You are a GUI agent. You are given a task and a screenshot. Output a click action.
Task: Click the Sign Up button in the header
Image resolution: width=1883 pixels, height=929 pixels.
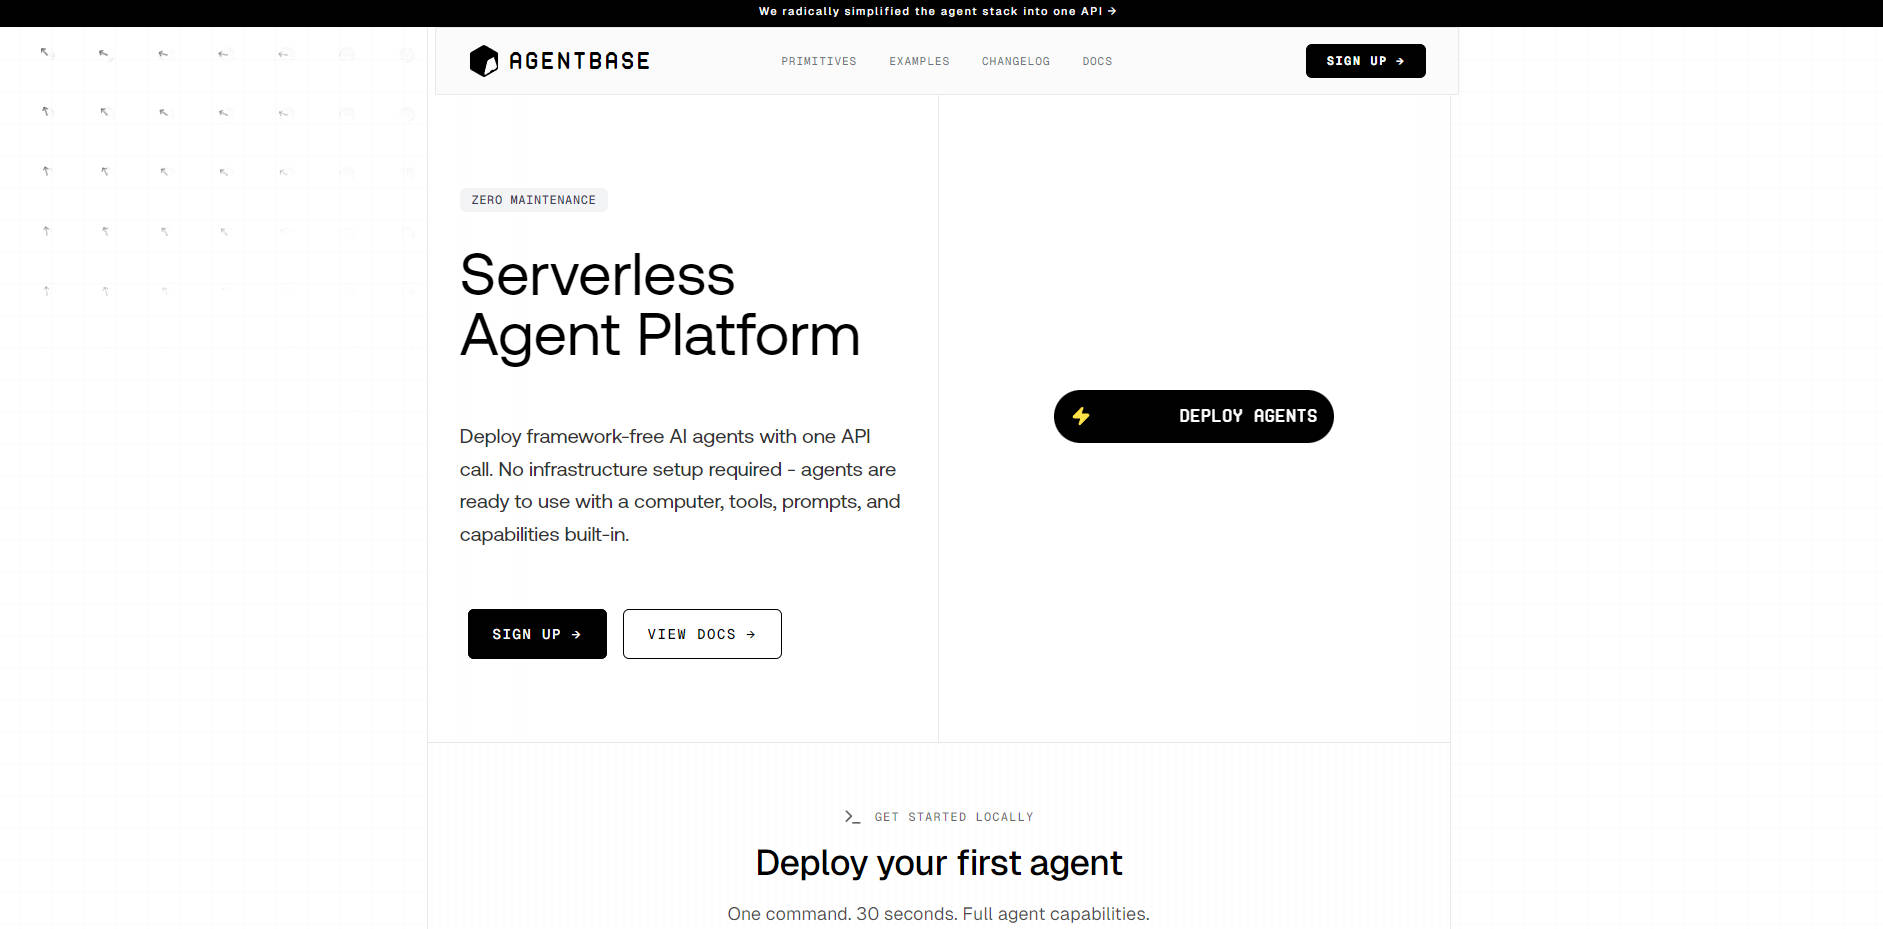tap(1365, 61)
